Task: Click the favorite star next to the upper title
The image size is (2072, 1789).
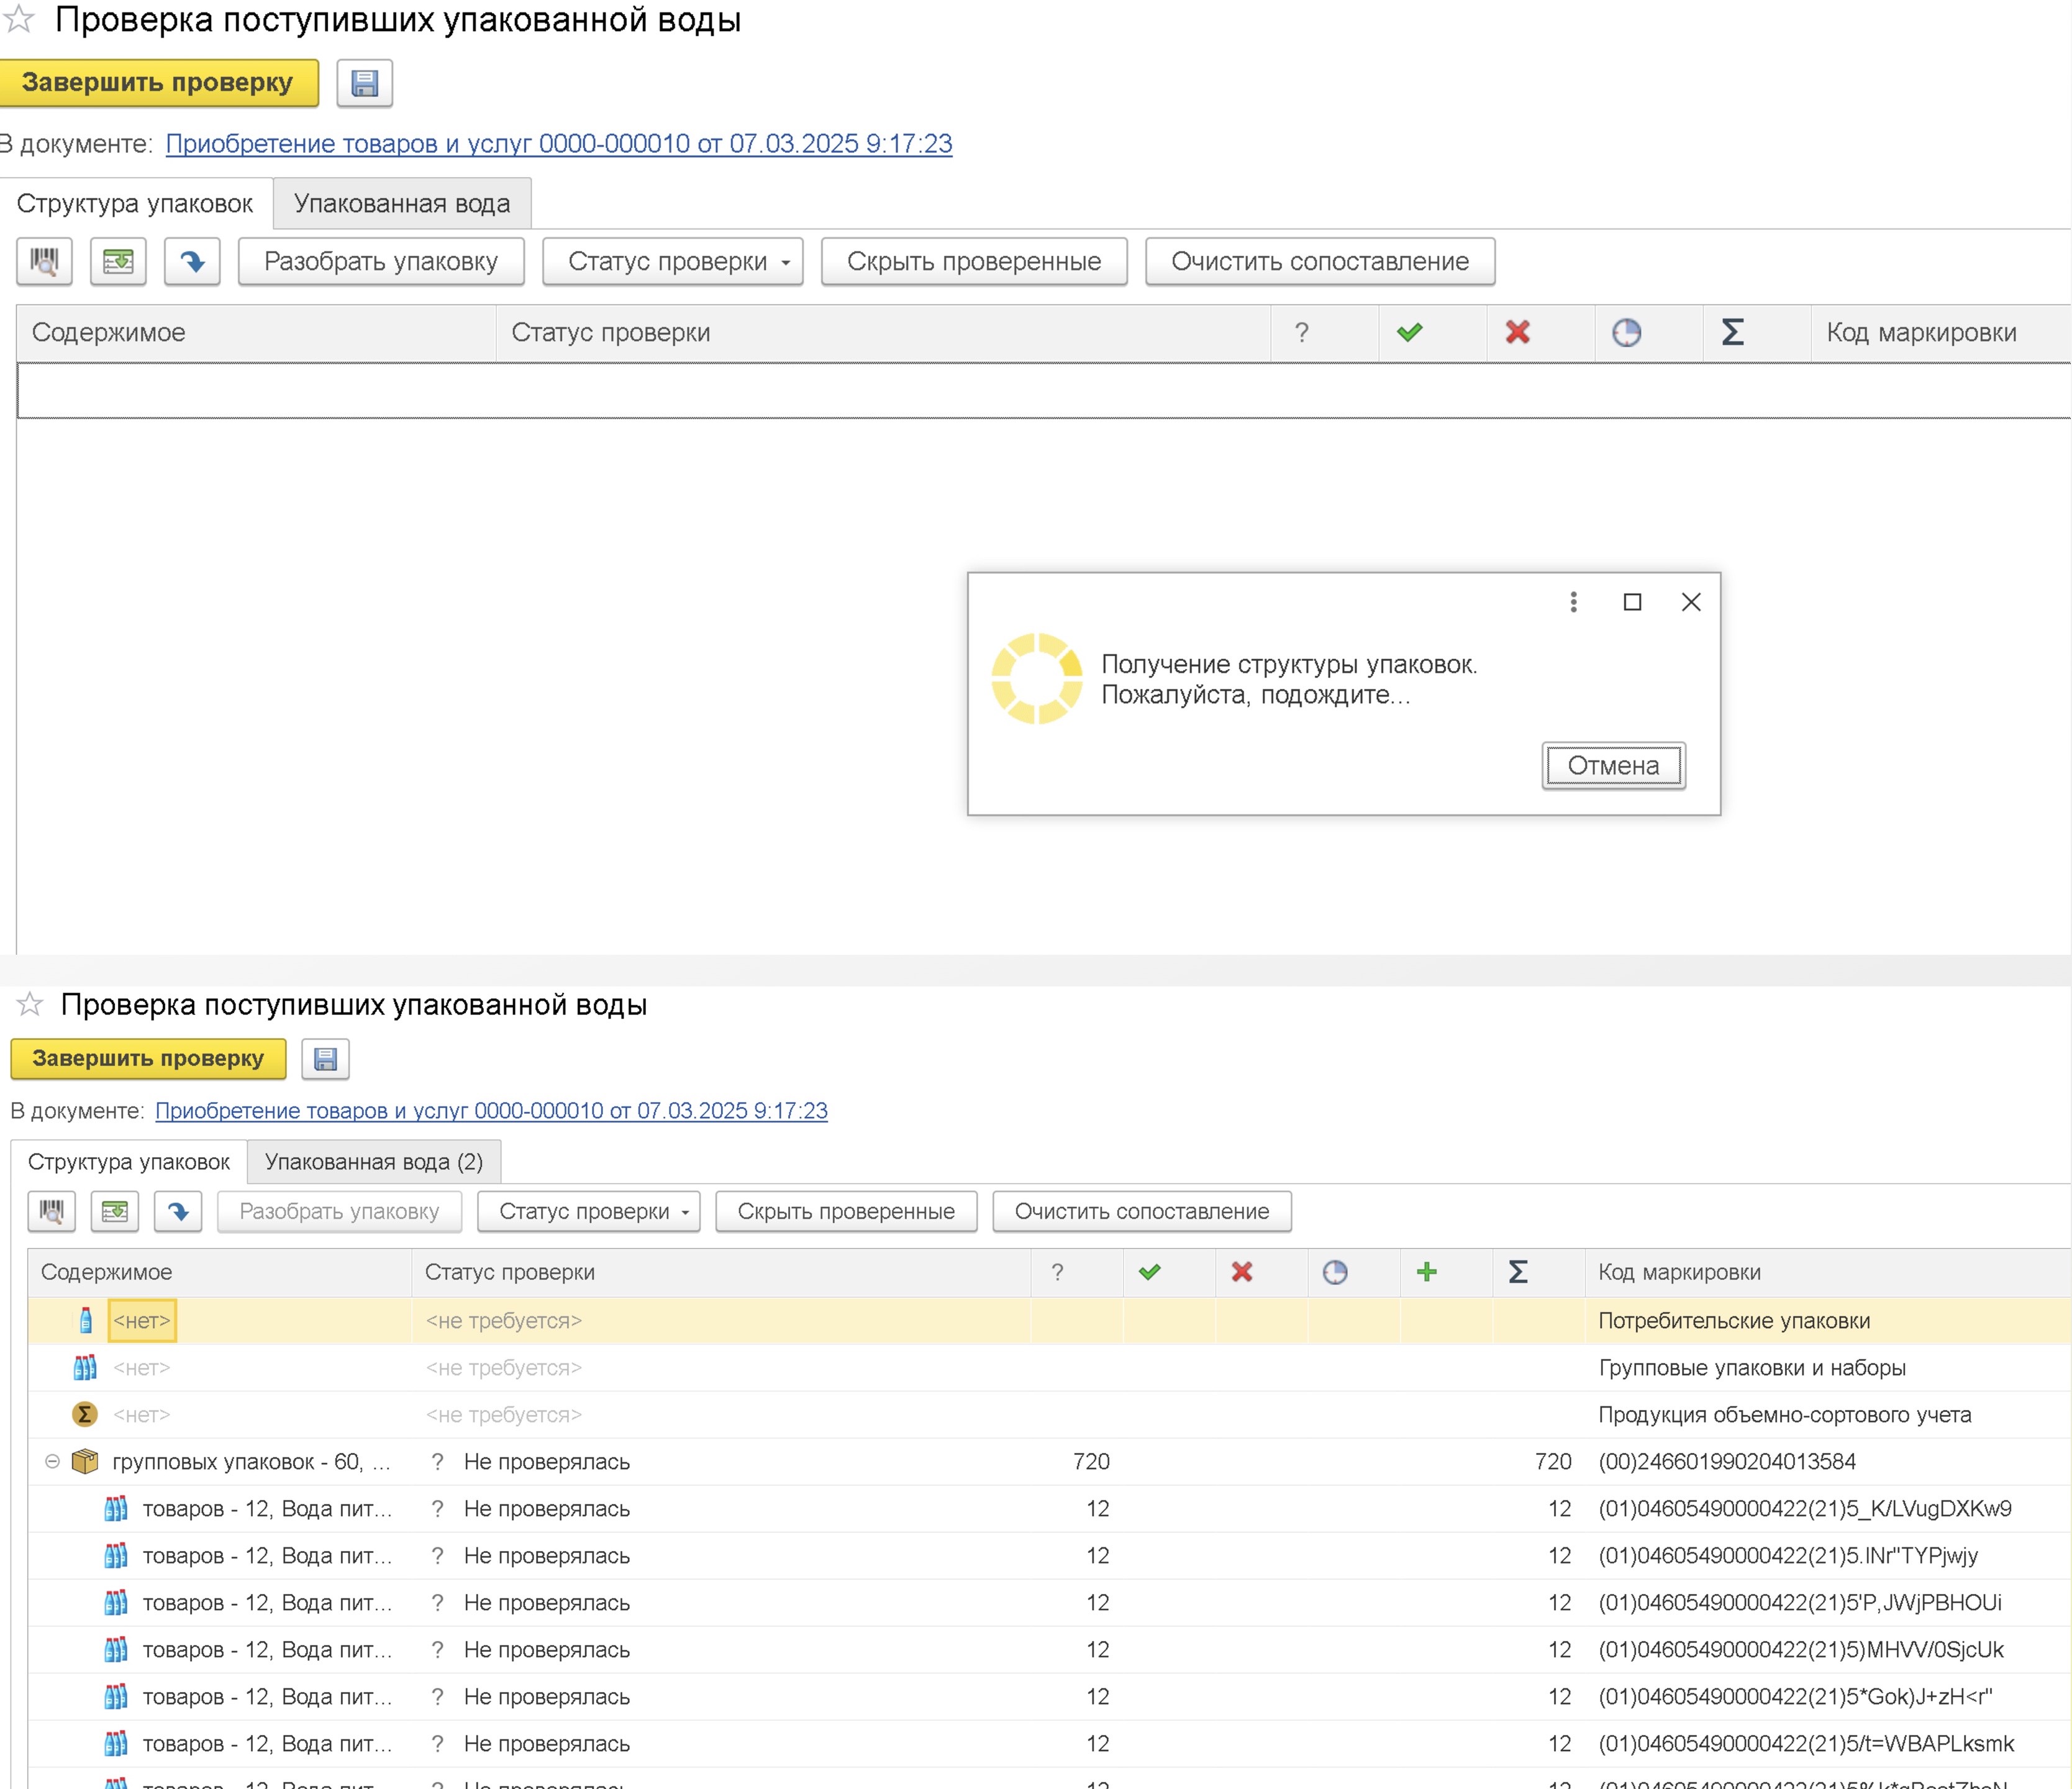Action: (x=19, y=19)
